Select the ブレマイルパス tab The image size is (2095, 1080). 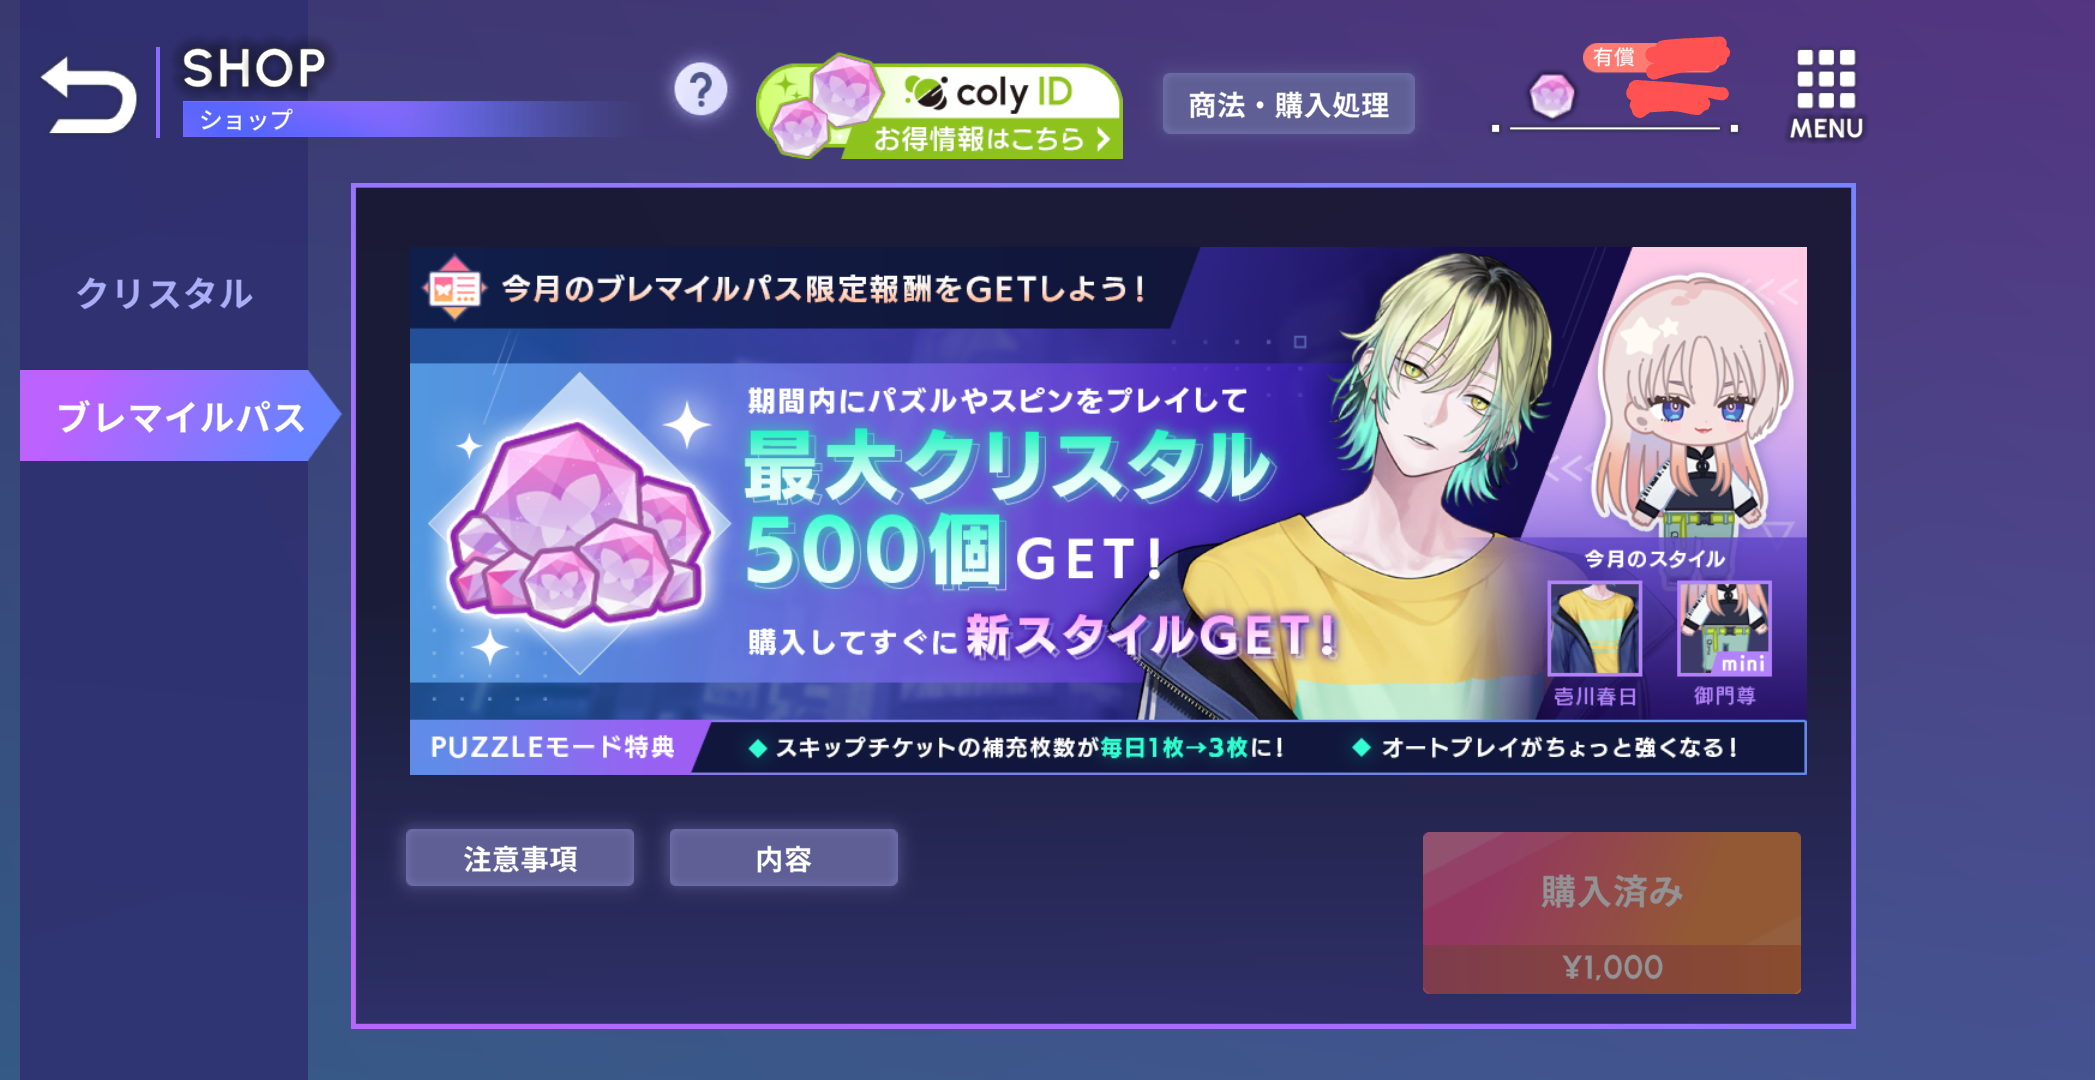point(180,416)
